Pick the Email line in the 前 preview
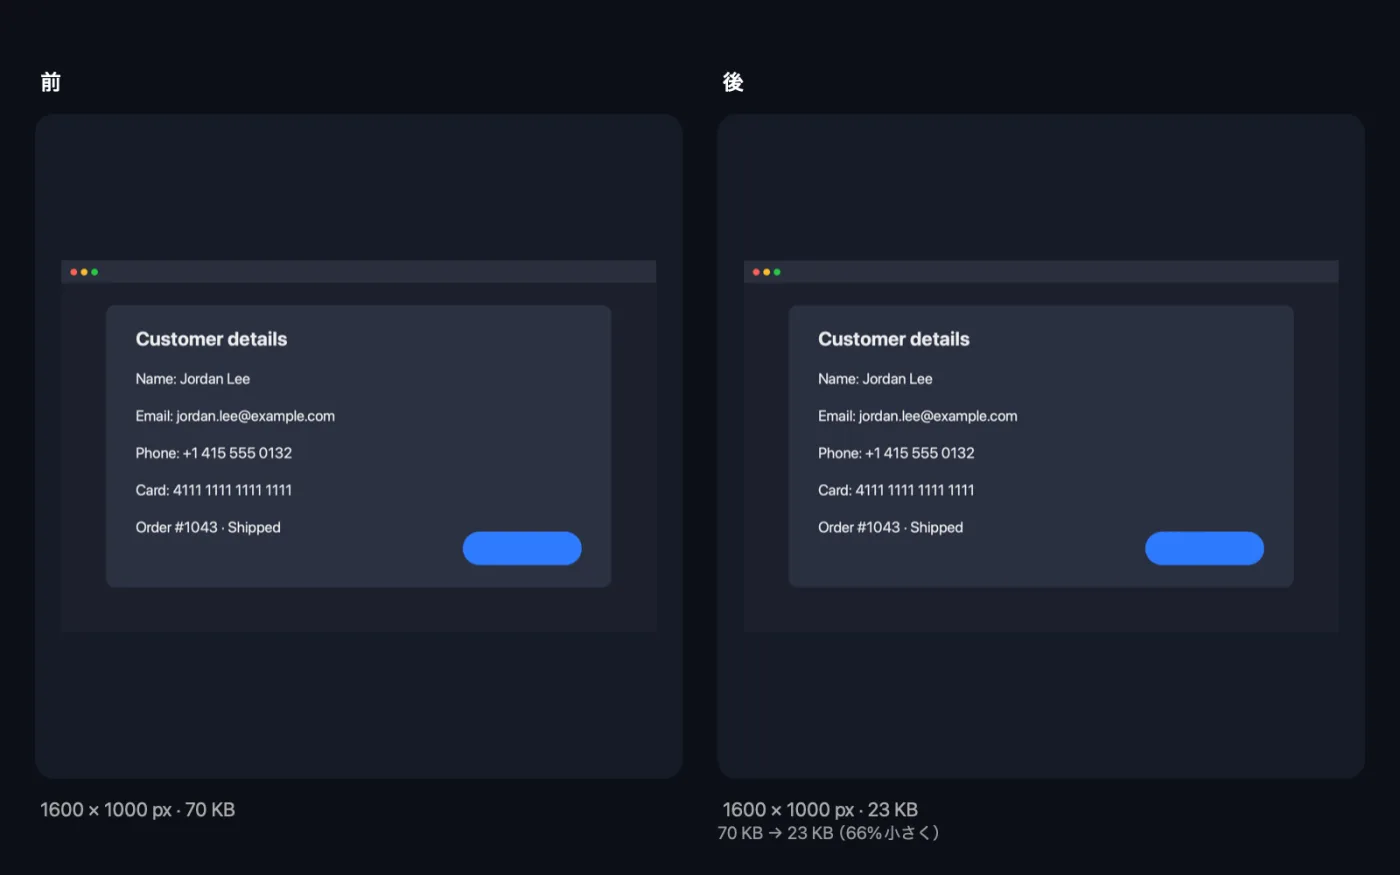The image size is (1400, 875). coord(235,416)
